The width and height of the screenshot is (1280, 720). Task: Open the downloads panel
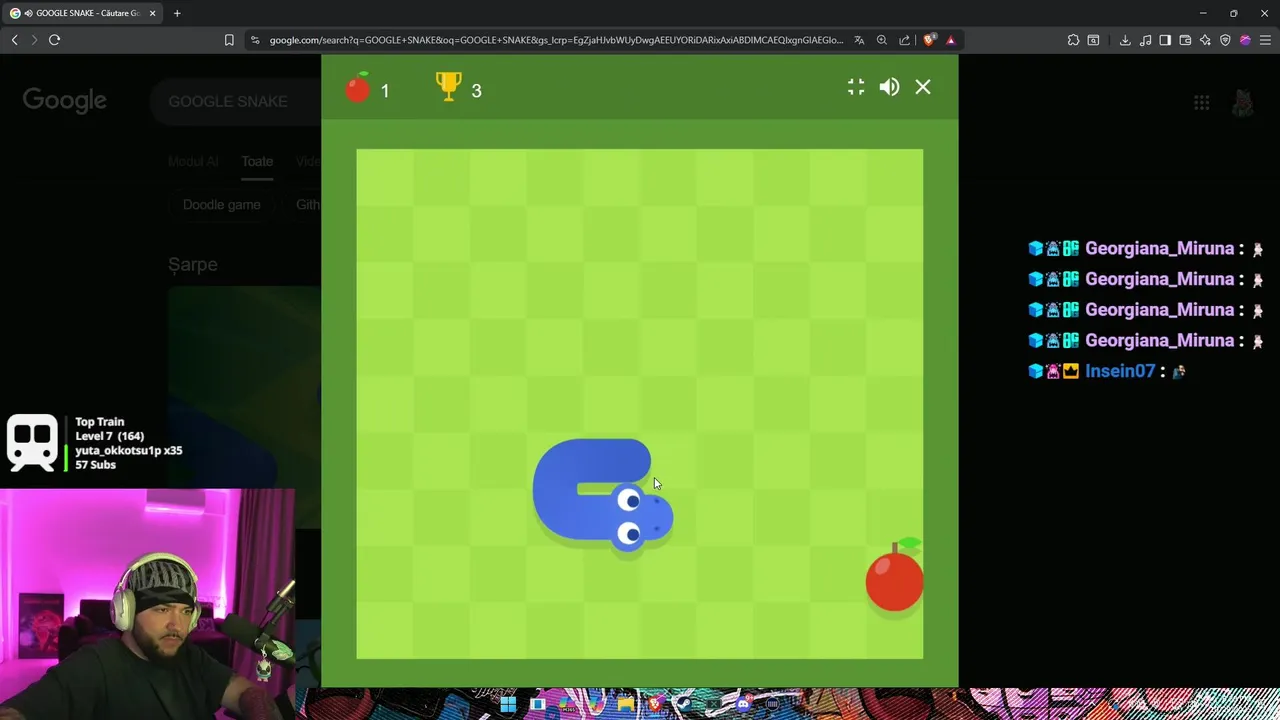coord(1125,40)
